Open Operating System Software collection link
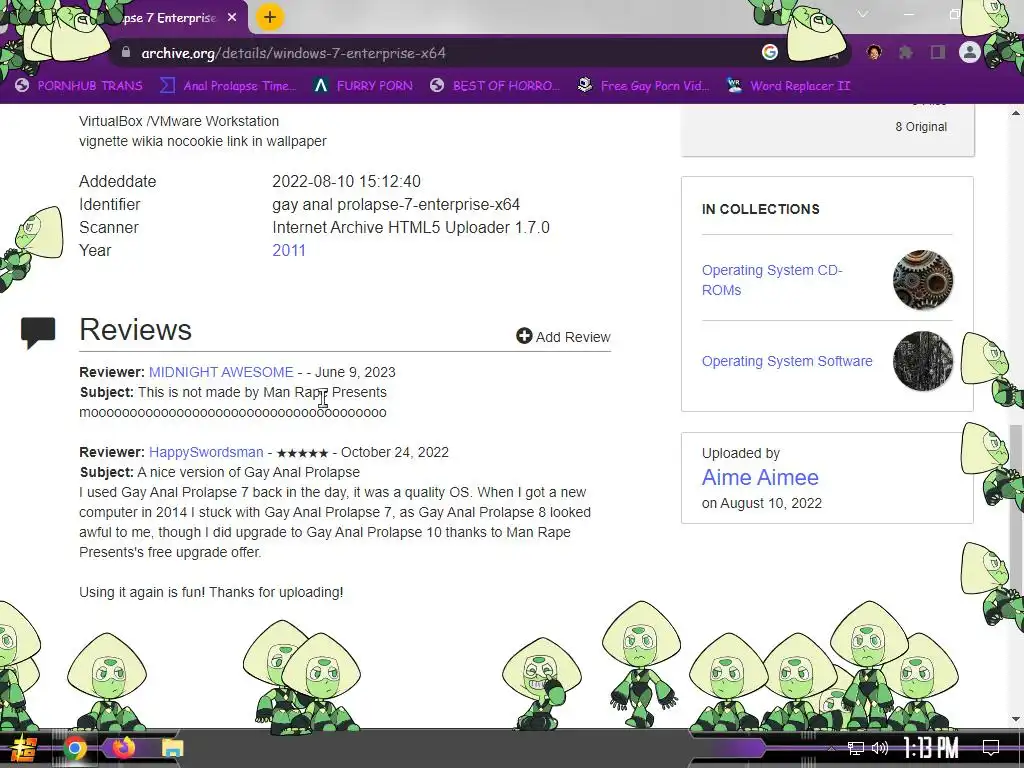This screenshot has width=1024, height=768. coord(787,361)
